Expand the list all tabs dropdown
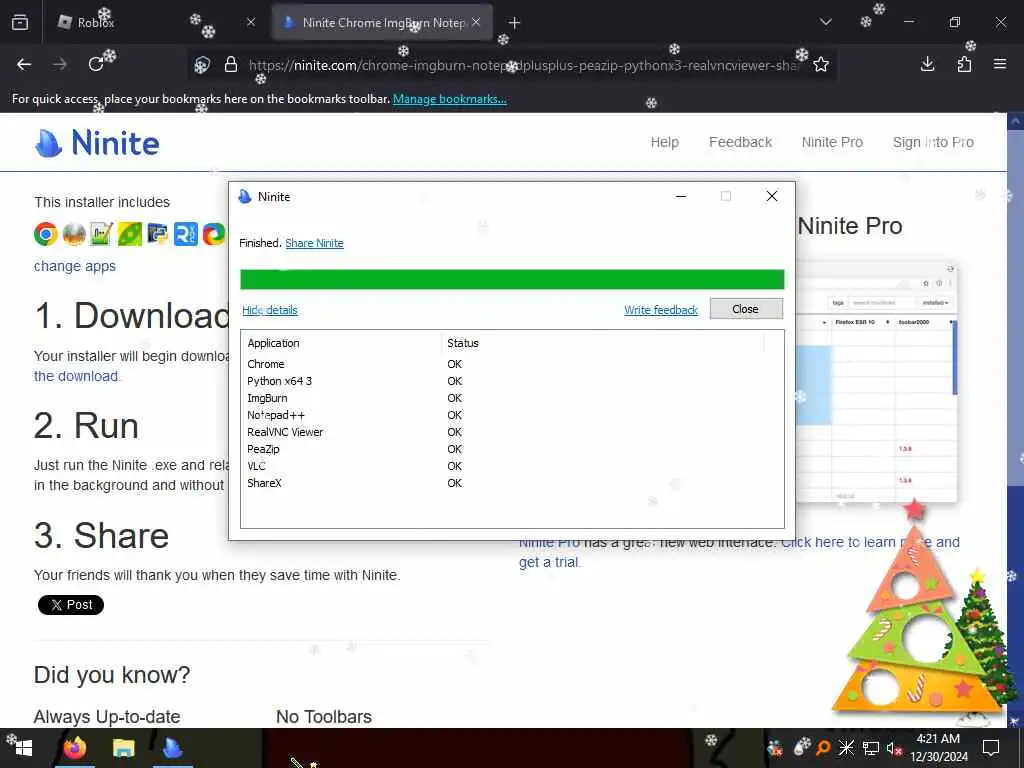Viewport: 1024px width, 768px height. [x=825, y=22]
